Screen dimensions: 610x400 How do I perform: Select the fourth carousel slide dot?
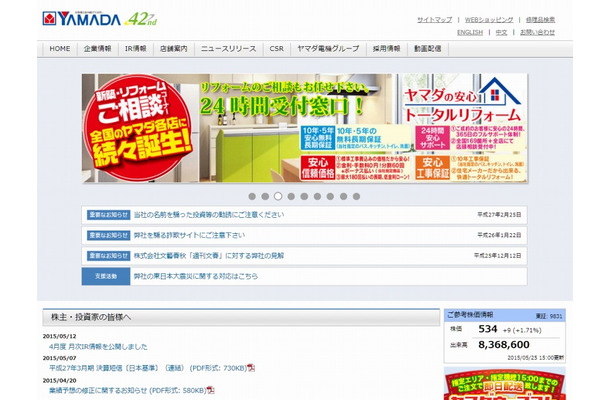(291, 196)
